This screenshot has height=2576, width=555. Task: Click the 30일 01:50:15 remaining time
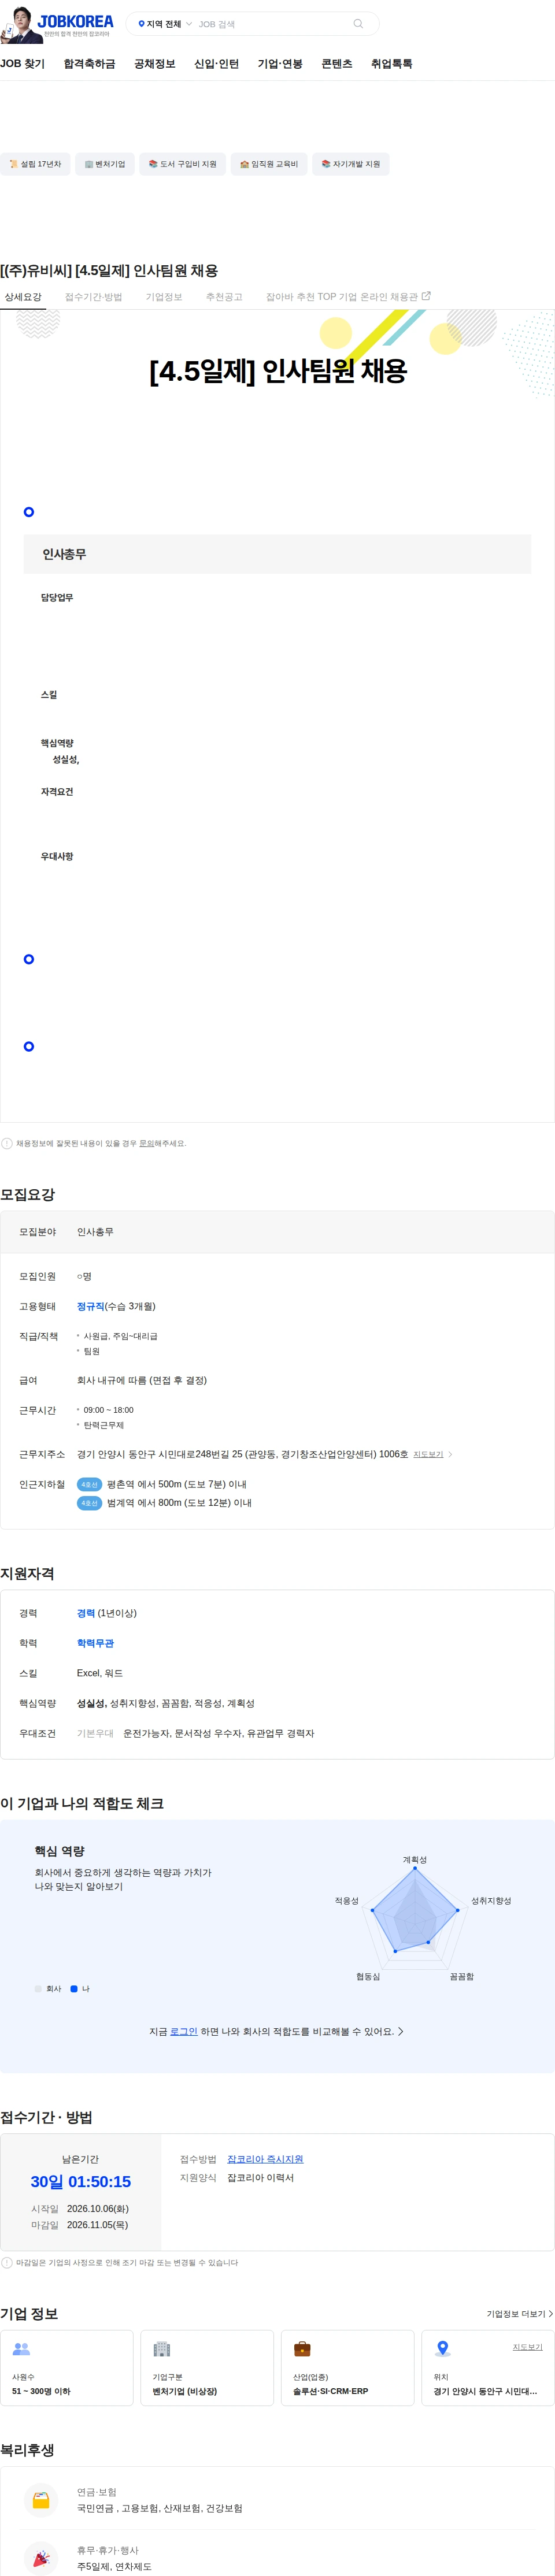coord(80,2182)
